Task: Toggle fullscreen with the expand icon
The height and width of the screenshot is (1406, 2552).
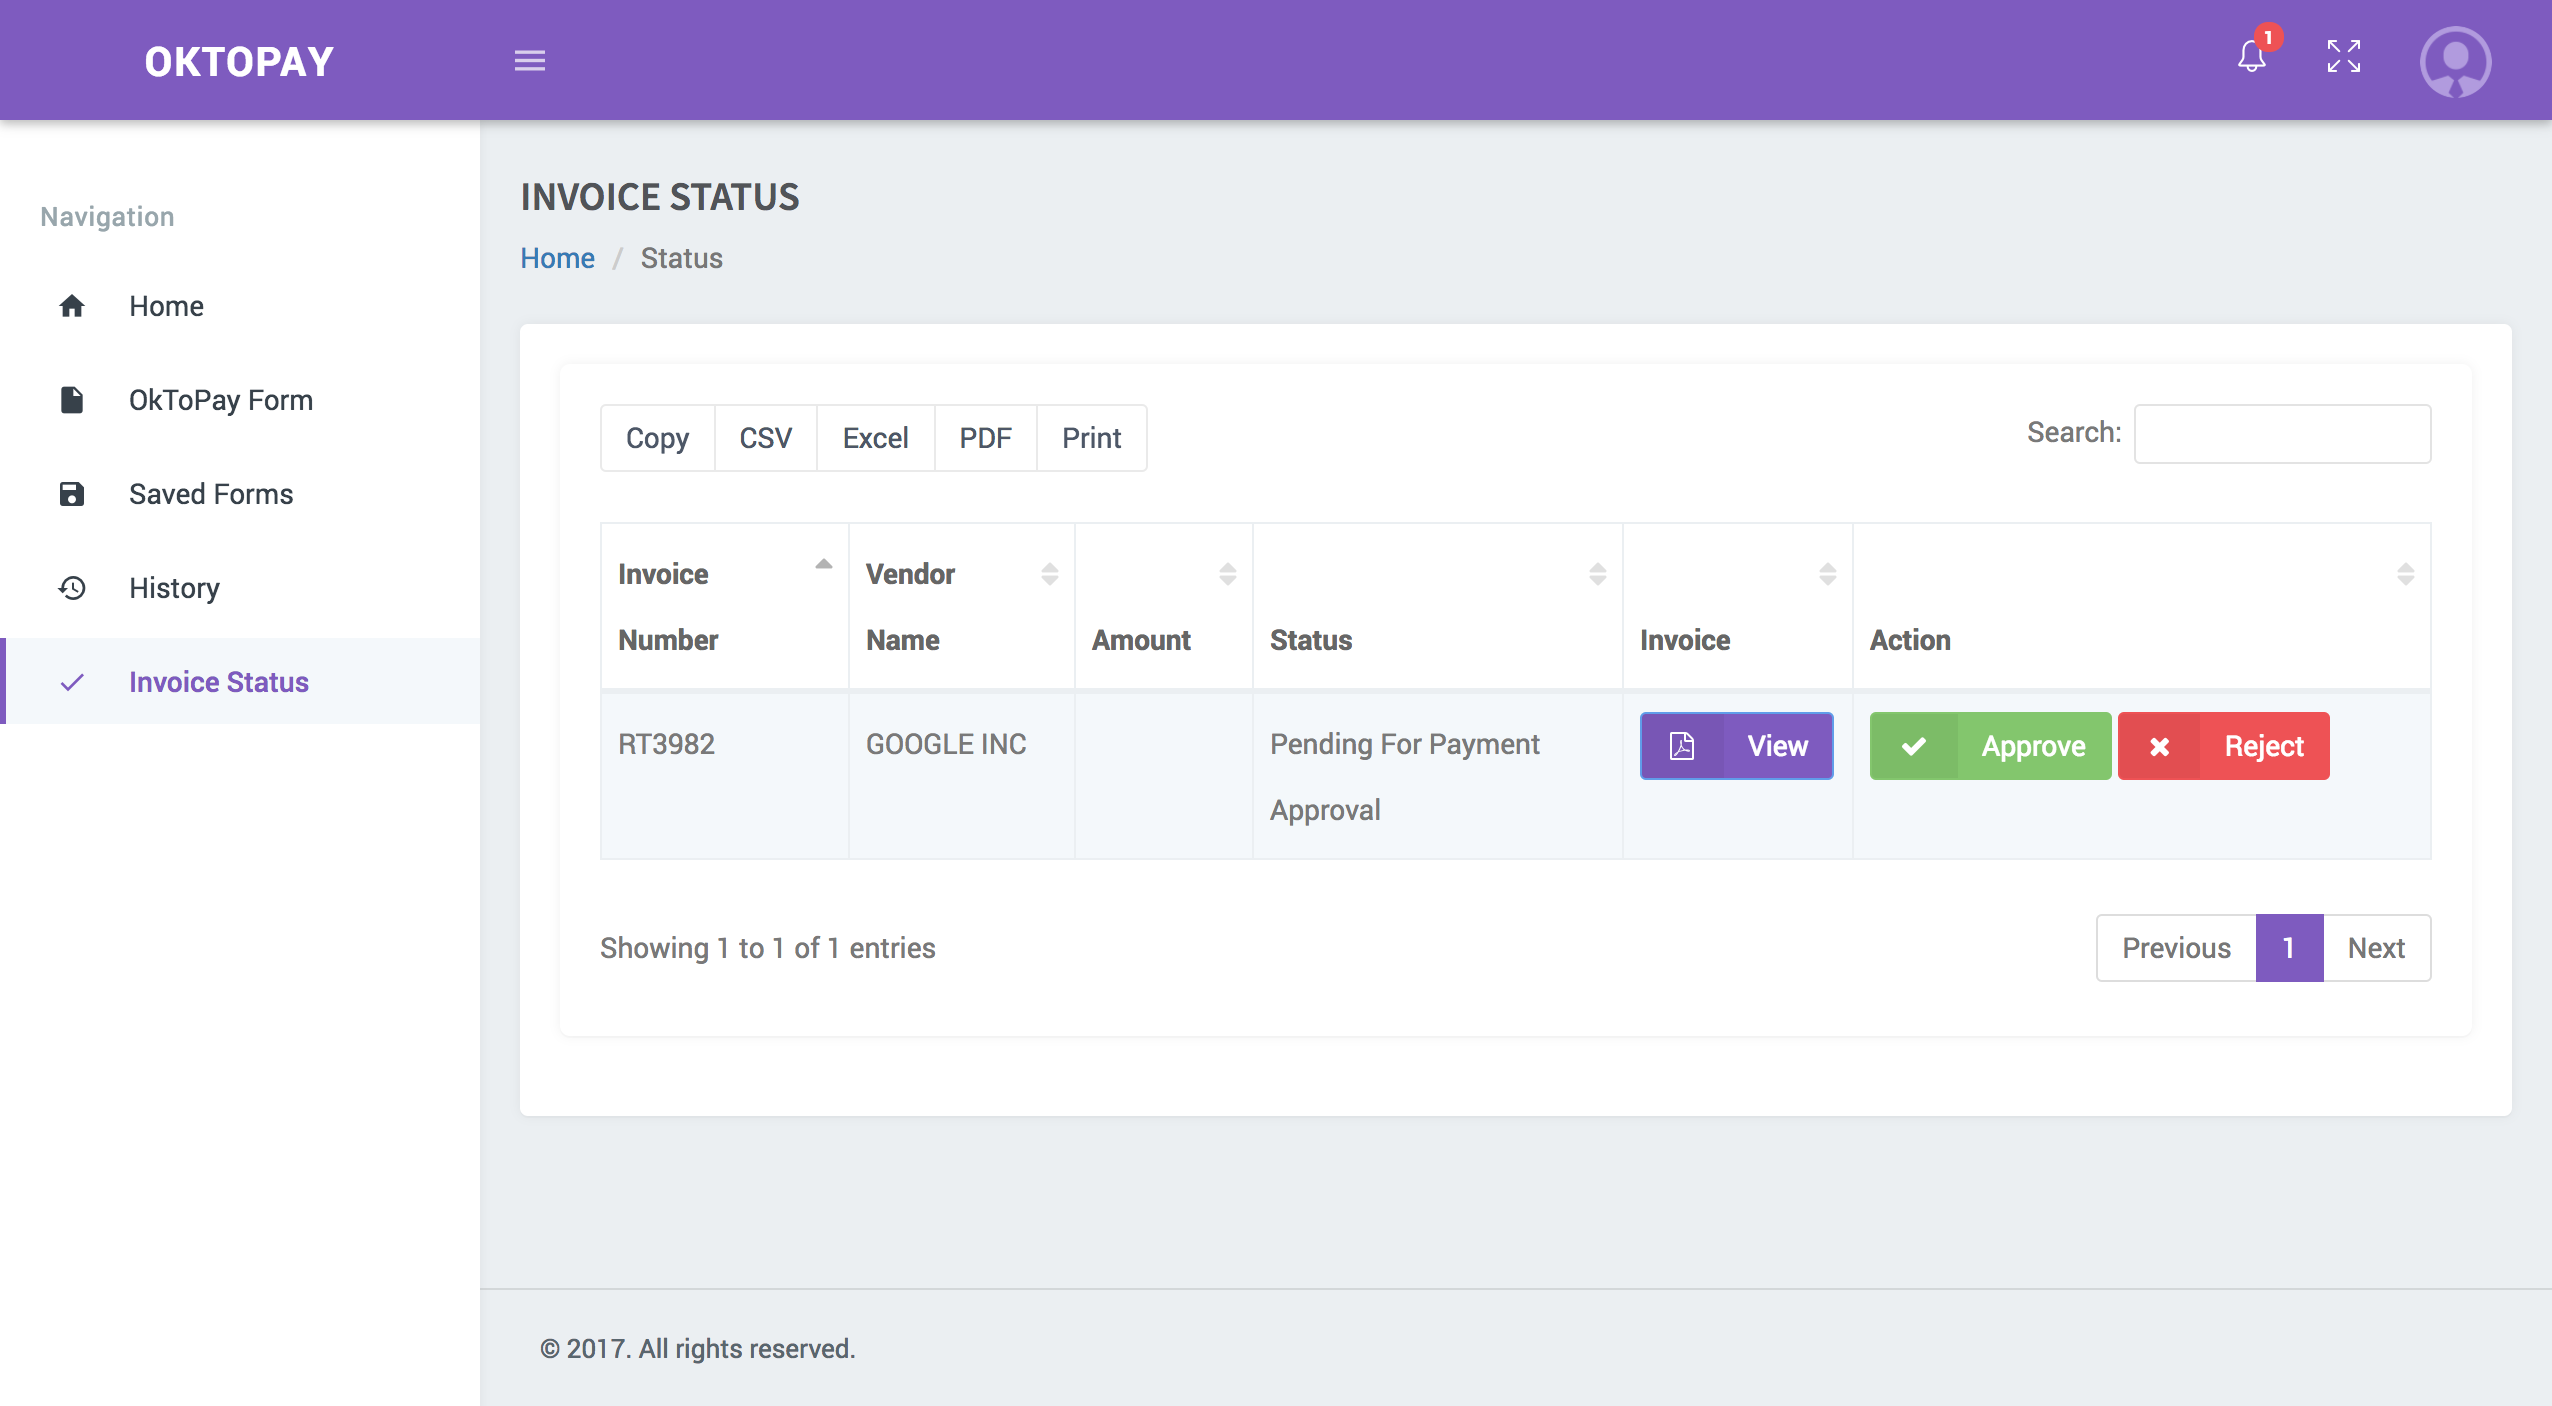Action: tap(2343, 57)
